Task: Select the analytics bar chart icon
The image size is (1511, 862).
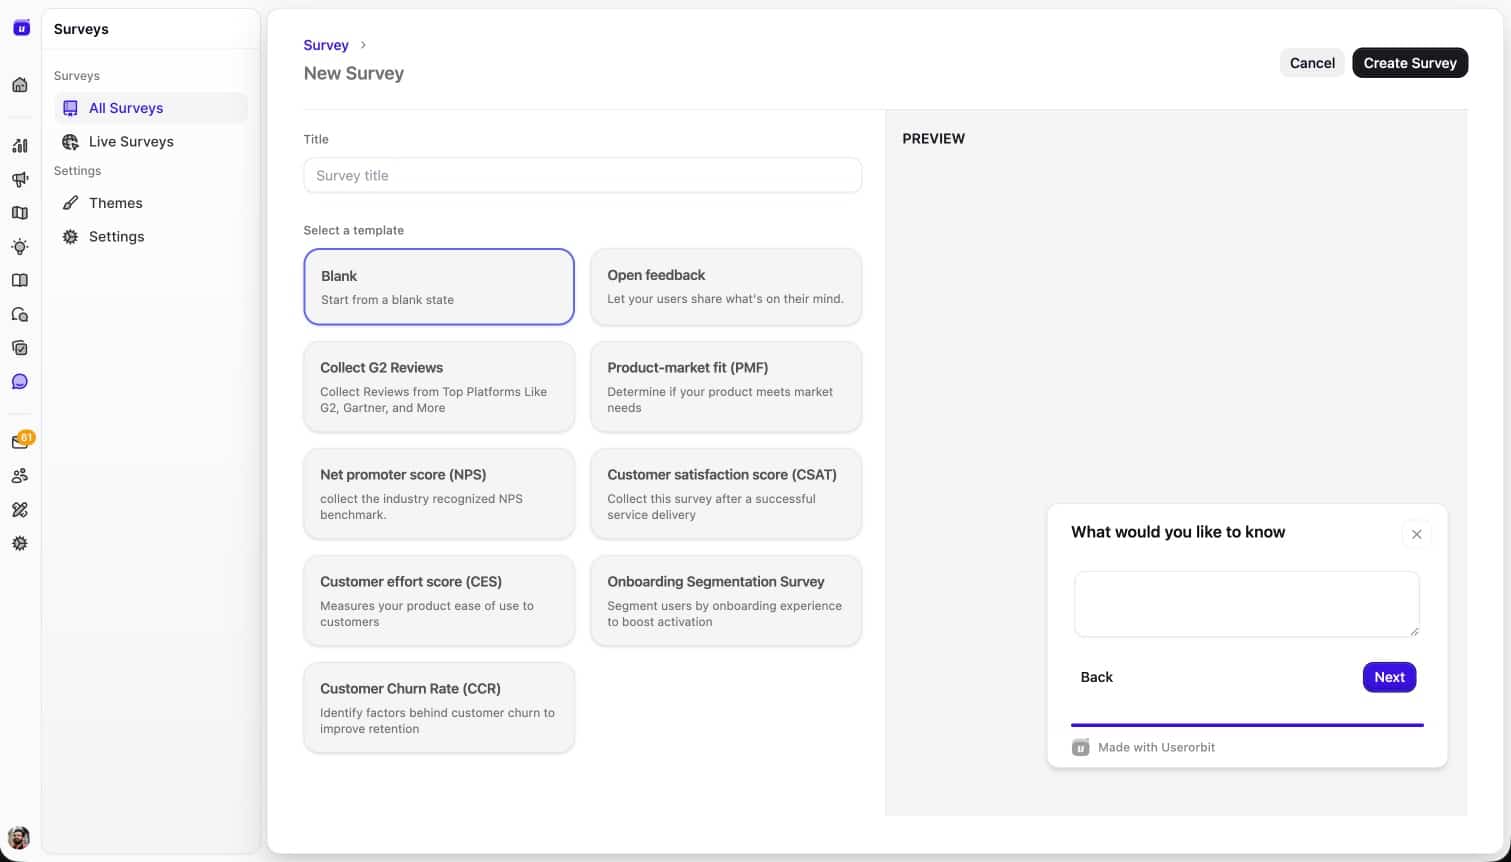Action: click(x=20, y=146)
